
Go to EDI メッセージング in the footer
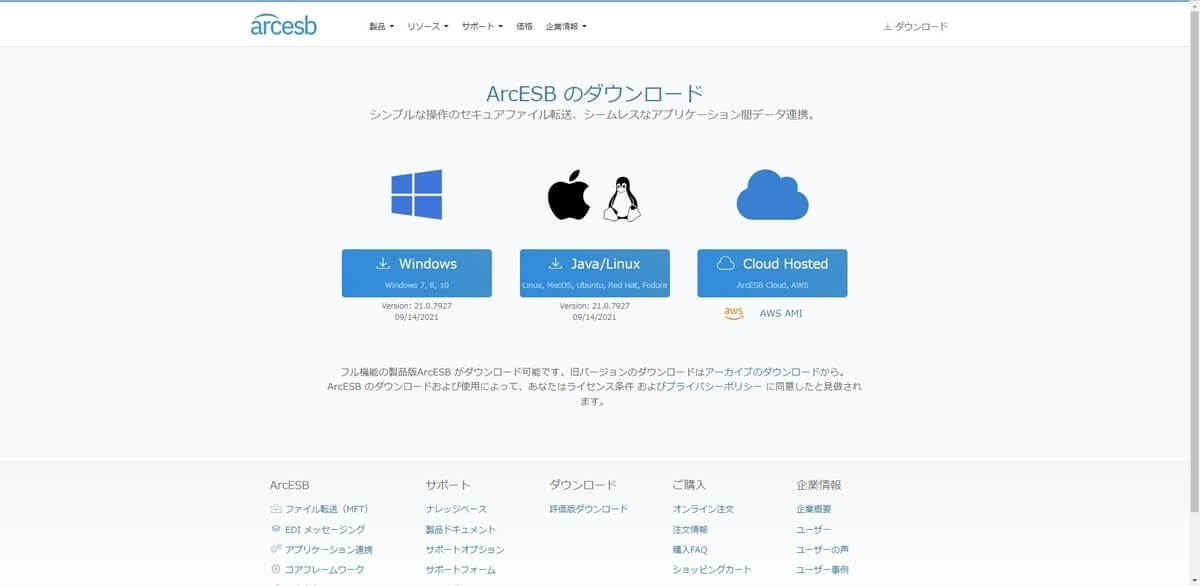coord(325,529)
